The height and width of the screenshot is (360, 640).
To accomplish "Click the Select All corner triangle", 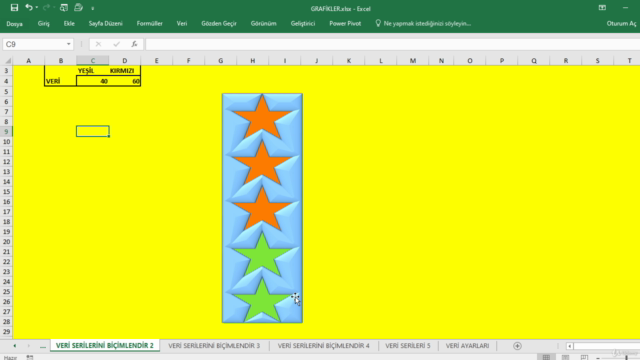I will coord(7,61).
